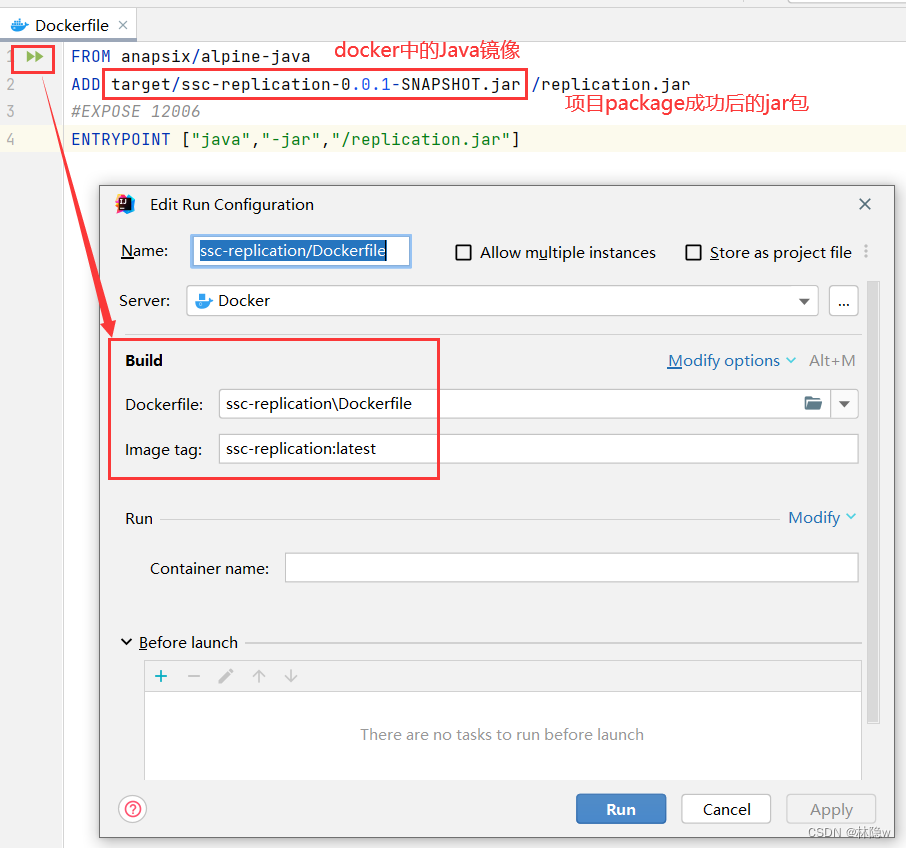Click the pencil edit icon under Before launch
Screen dimensions: 906x848
pyautogui.click(x=226, y=675)
